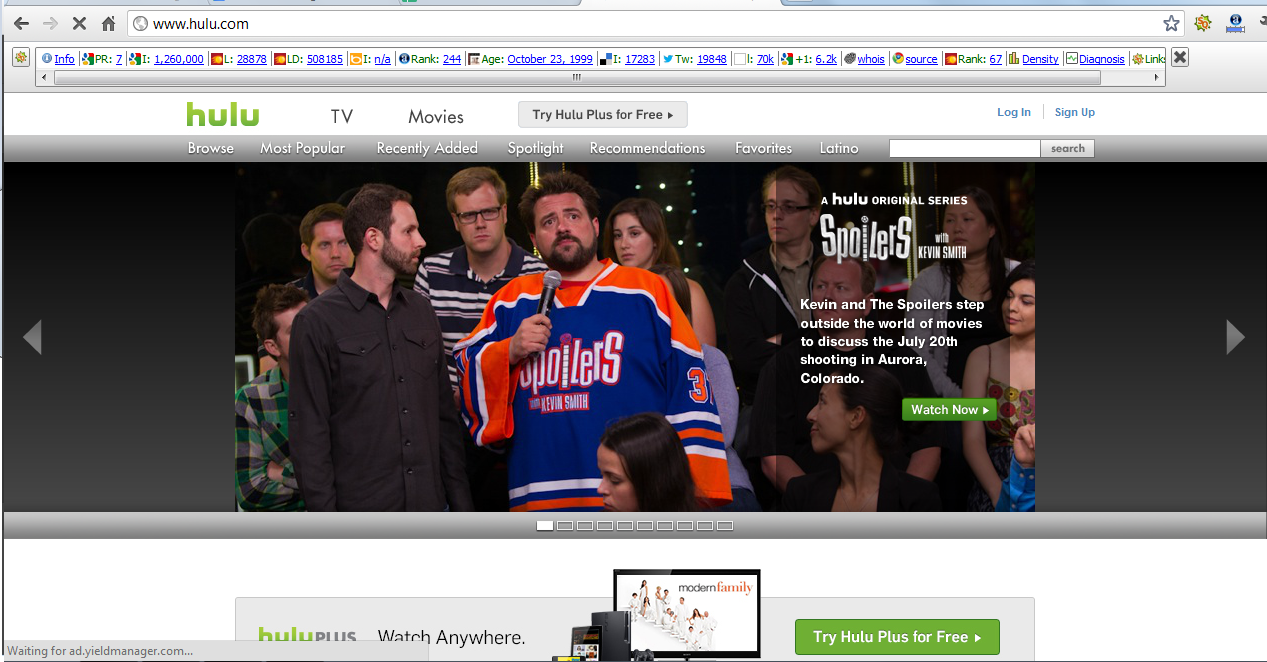Go back using the browser back arrow

point(21,23)
